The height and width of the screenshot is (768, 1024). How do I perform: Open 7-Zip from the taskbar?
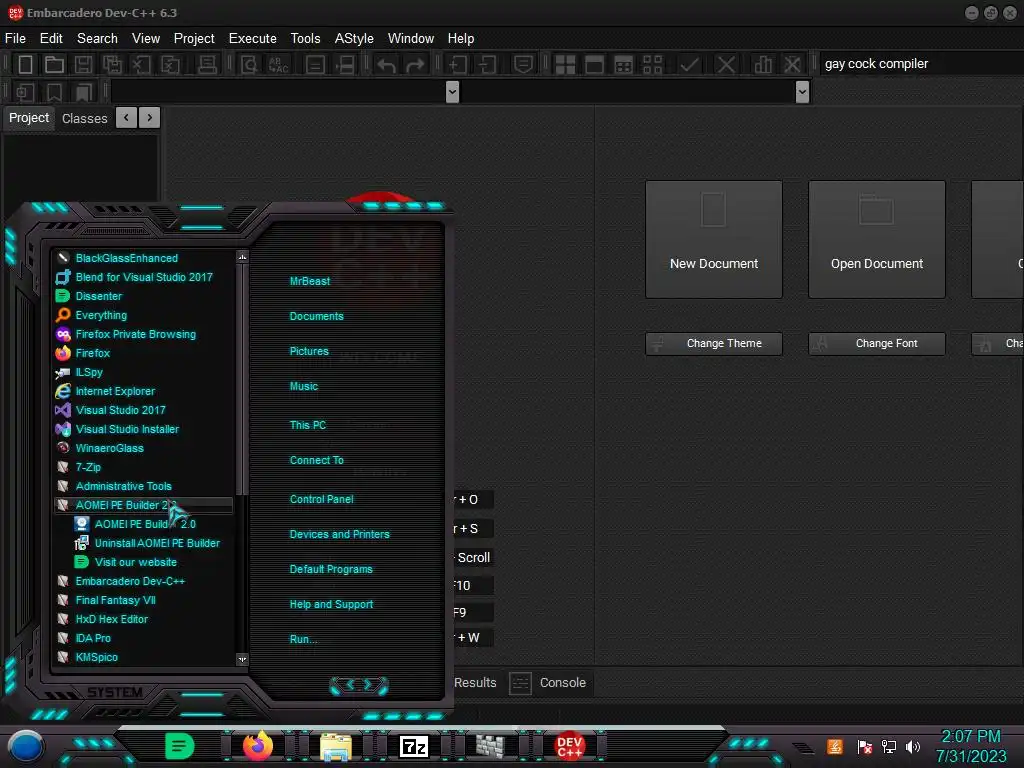coord(413,746)
